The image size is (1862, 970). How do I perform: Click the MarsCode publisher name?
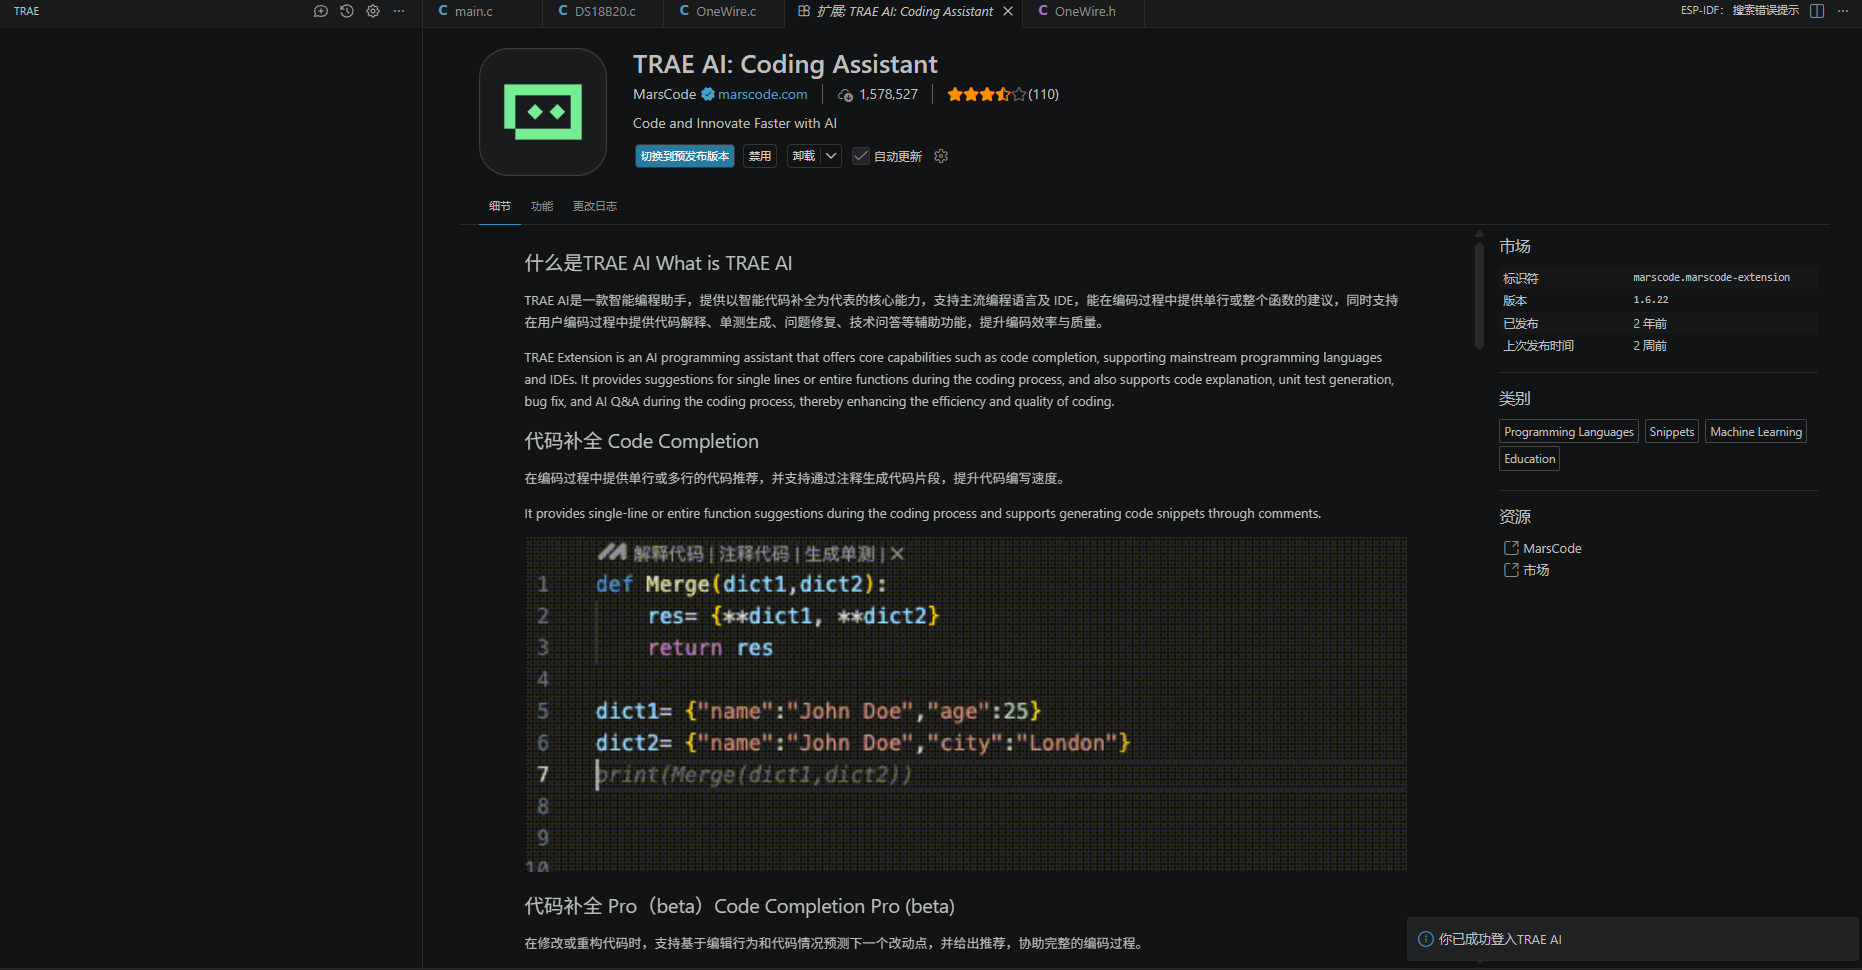point(664,94)
